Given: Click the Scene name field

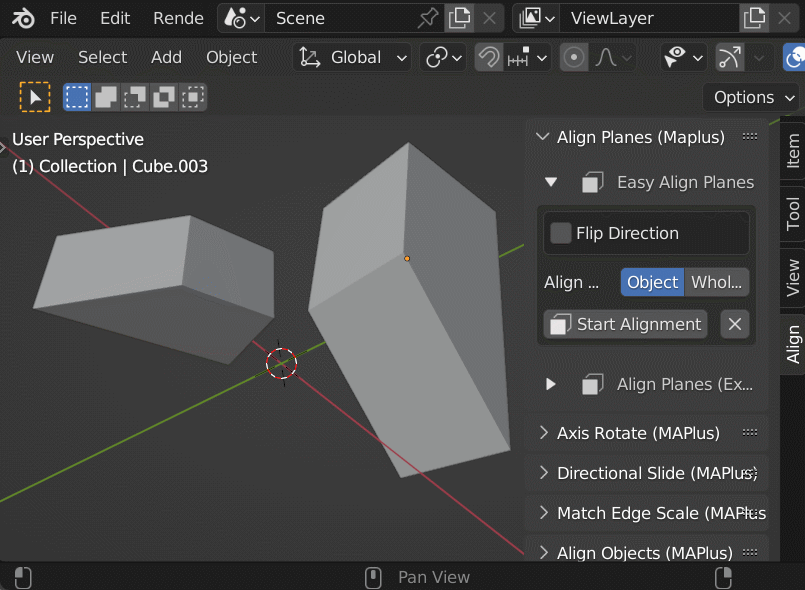Looking at the screenshot, I should (341, 18).
